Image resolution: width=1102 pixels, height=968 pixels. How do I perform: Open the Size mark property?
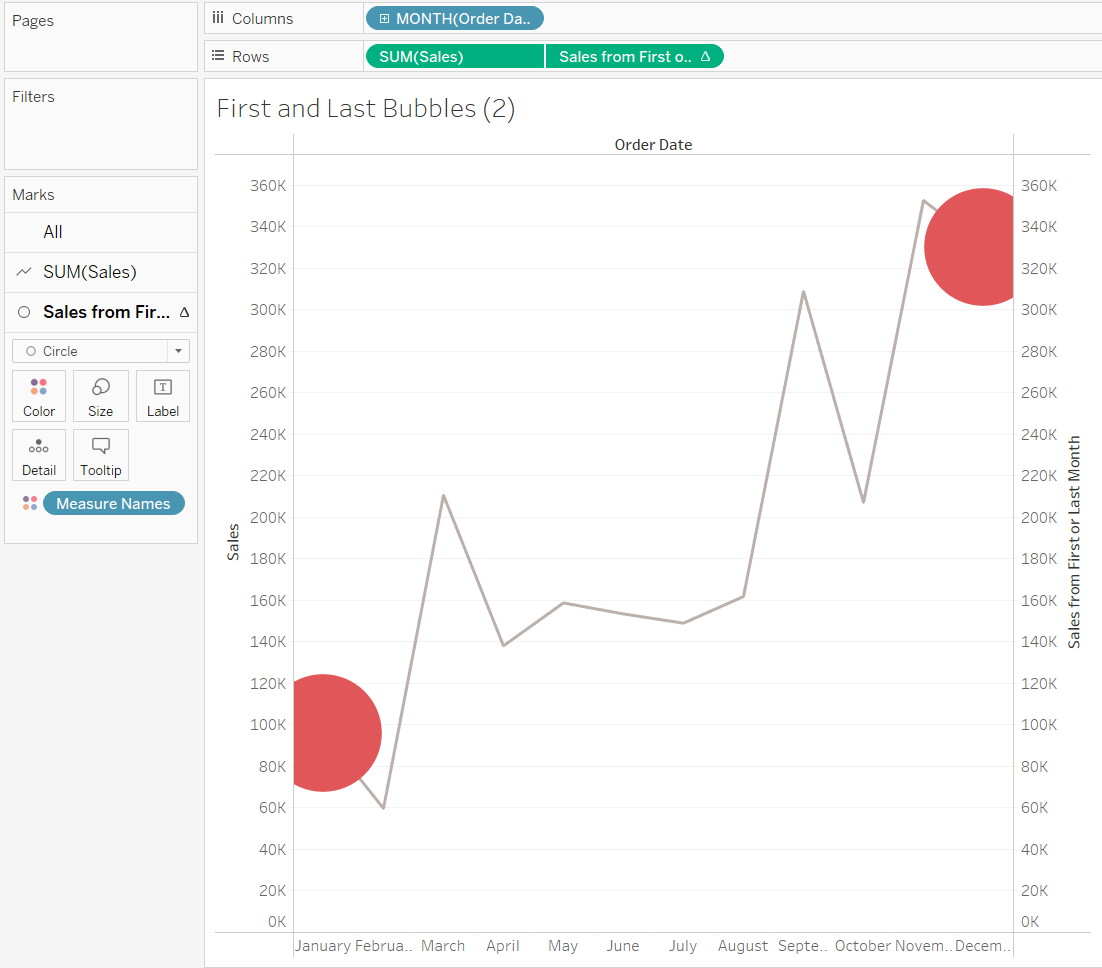pyautogui.click(x=100, y=396)
